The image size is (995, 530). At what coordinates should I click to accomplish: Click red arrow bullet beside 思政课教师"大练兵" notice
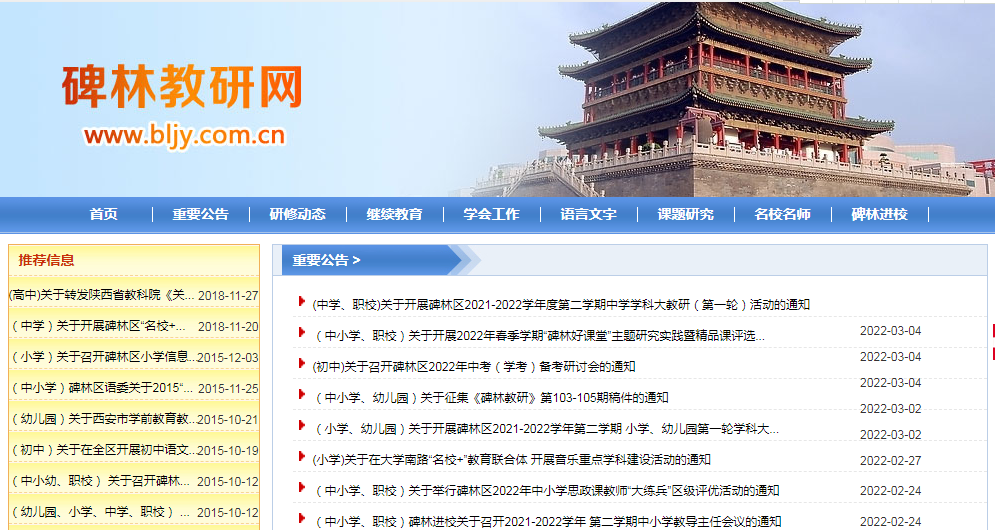coord(302,487)
